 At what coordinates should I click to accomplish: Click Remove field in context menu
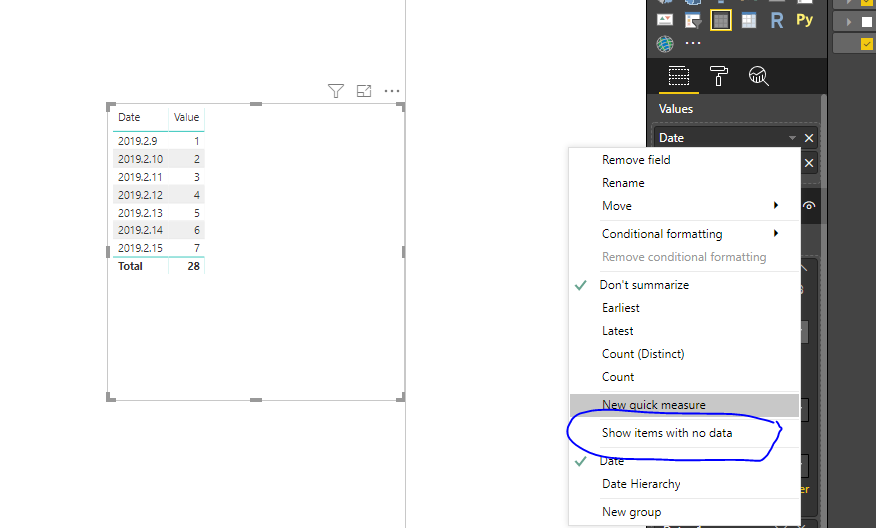pos(636,160)
